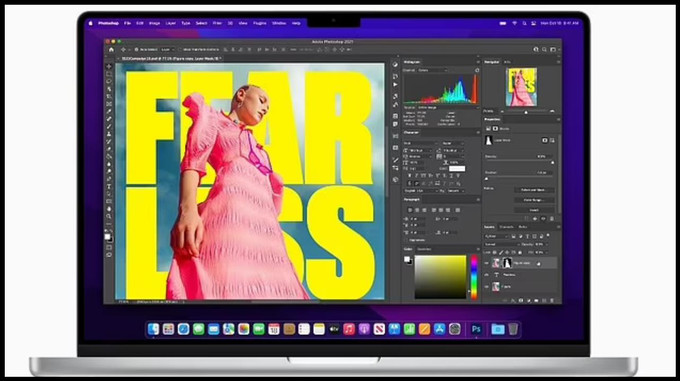Open the layer Kind filter dropdown
Screen dimensions: 680x381
click(x=496, y=236)
